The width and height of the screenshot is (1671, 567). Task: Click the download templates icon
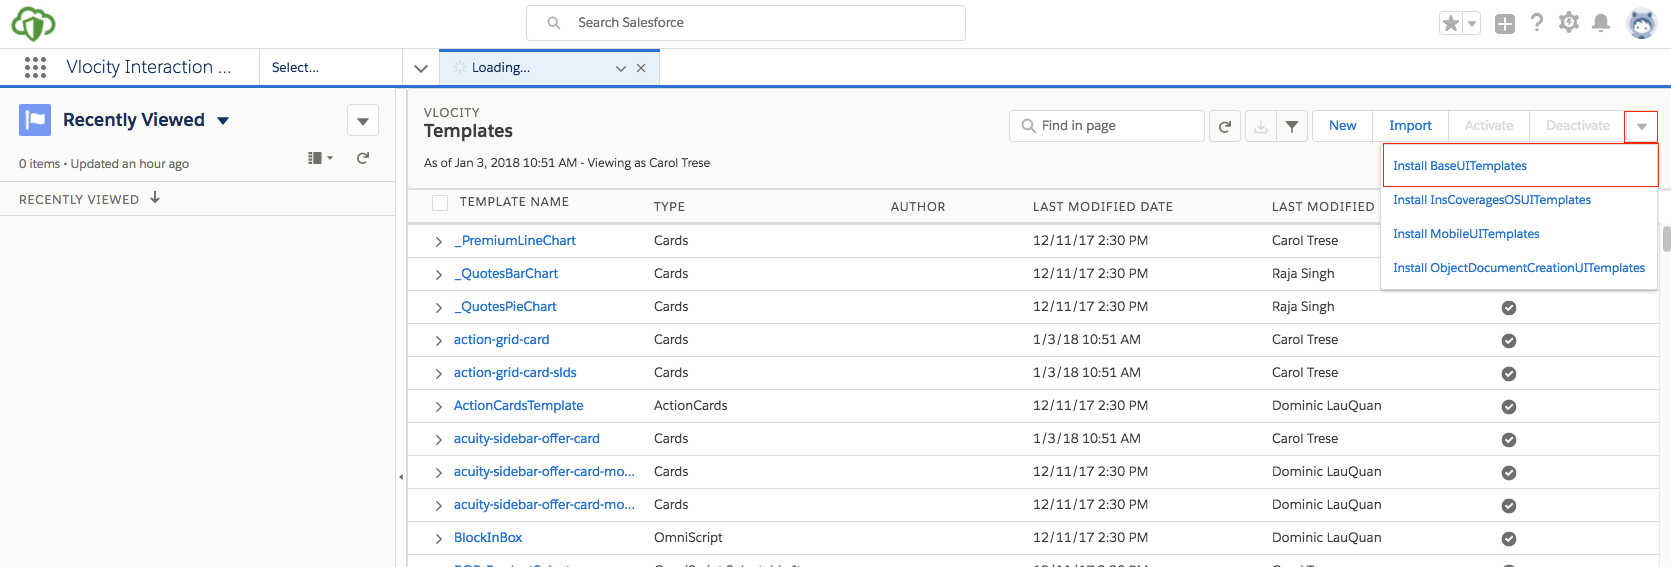pos(1261,126)
